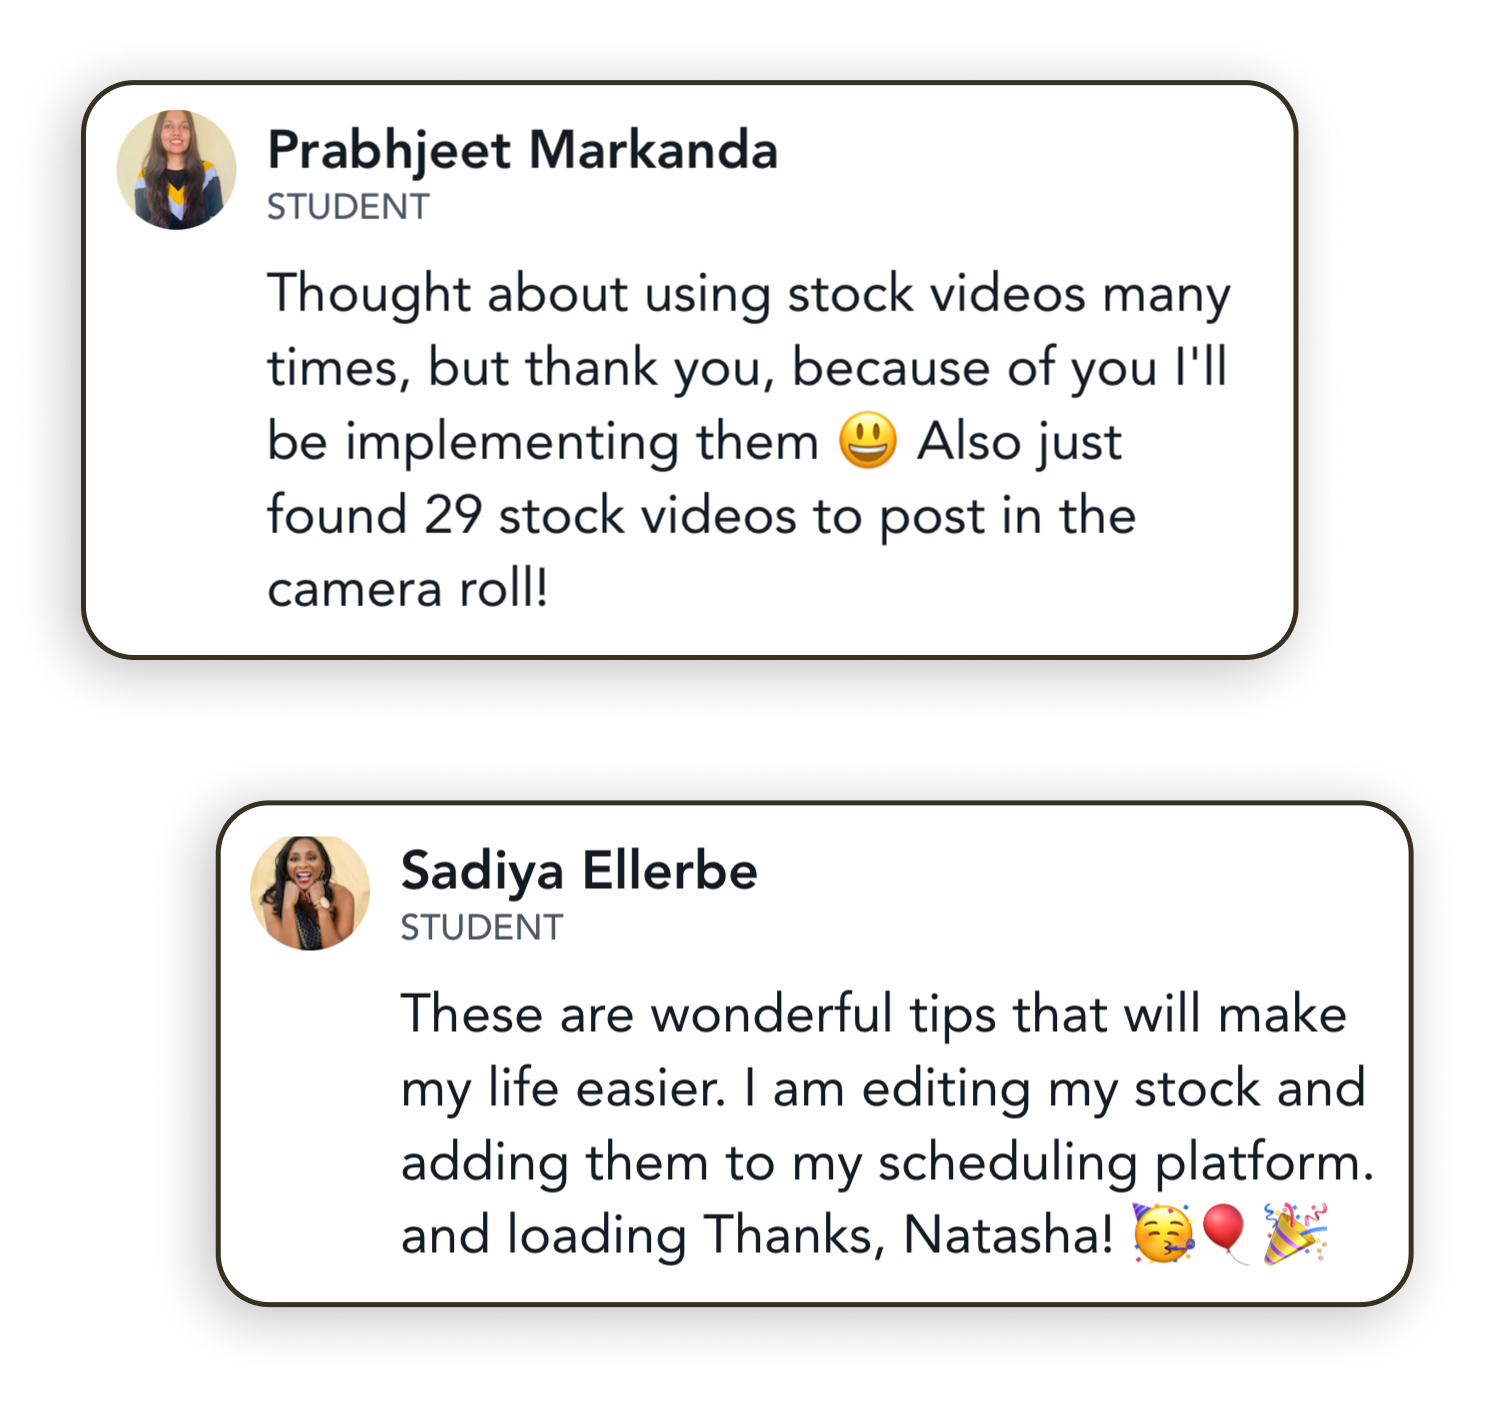The height and width of the screenshot is (1415, 1489).
Task: Open Prabhjeet Markanda's name link
Action: [522, 151]
